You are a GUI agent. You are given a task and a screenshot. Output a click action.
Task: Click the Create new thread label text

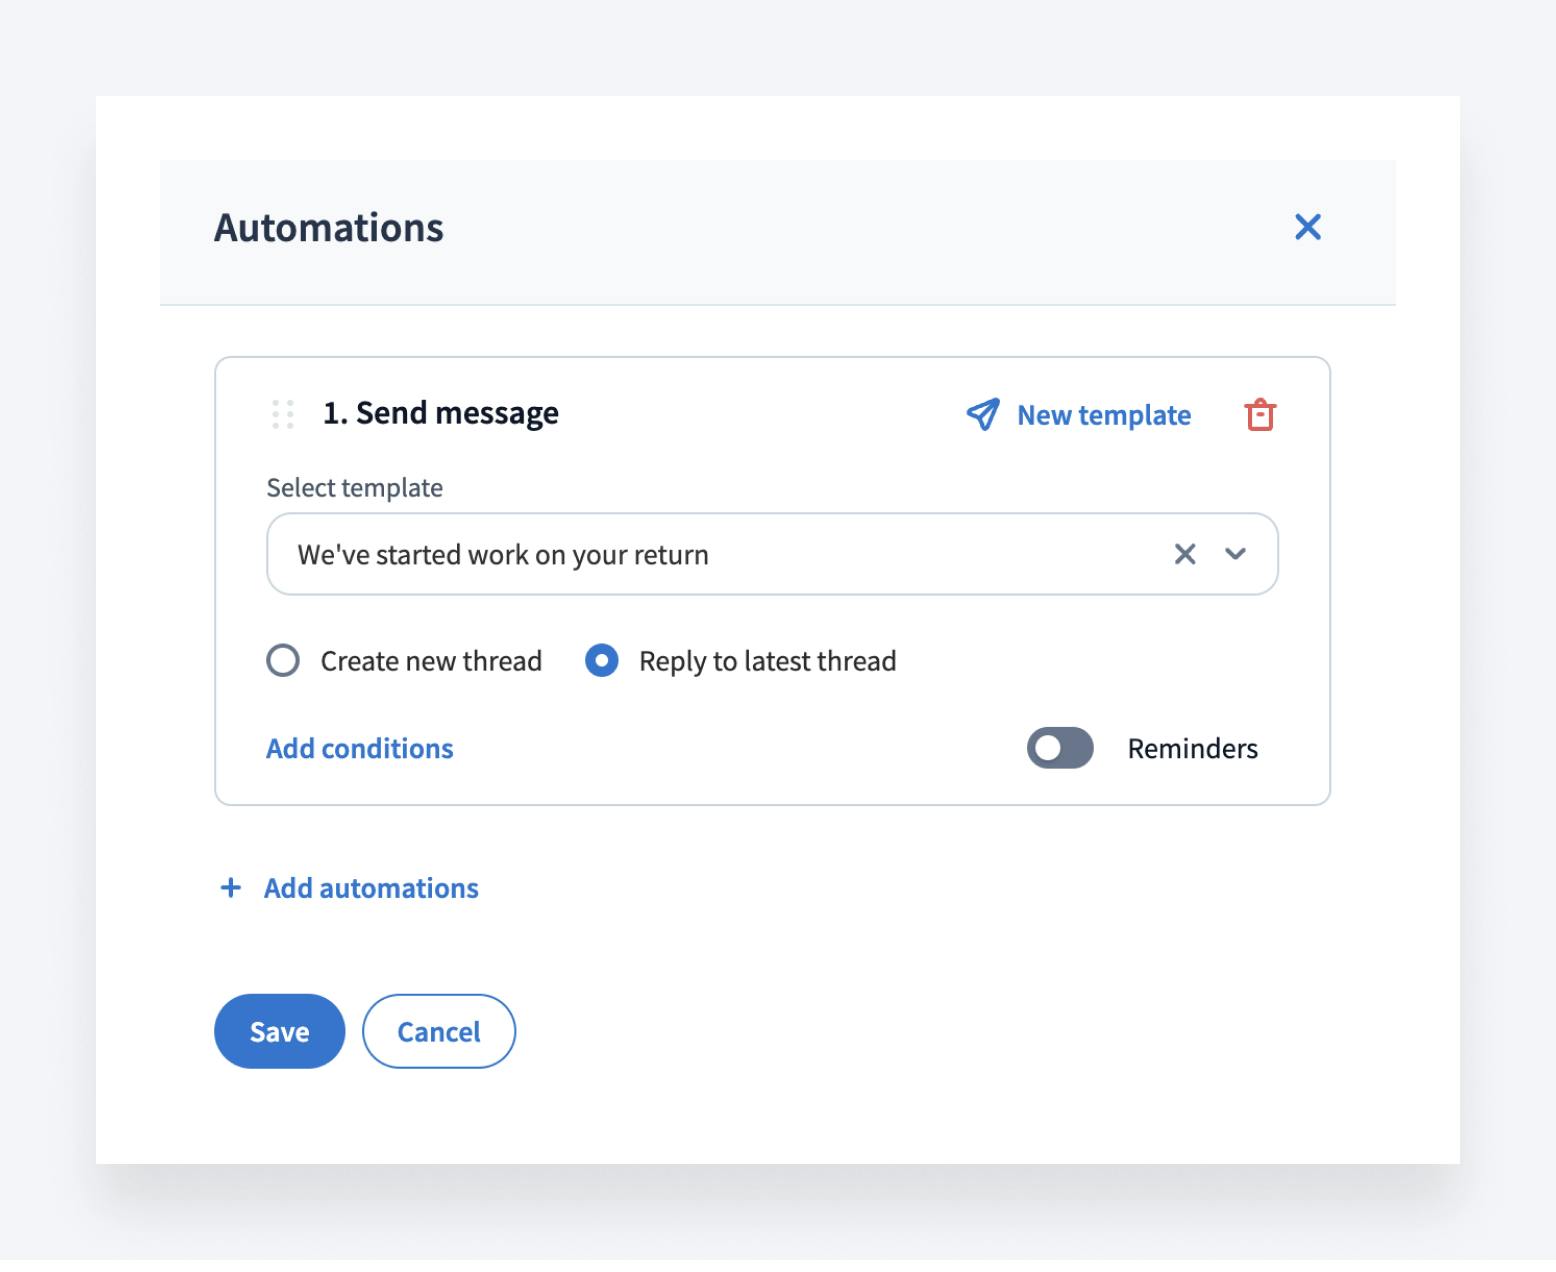431,661
